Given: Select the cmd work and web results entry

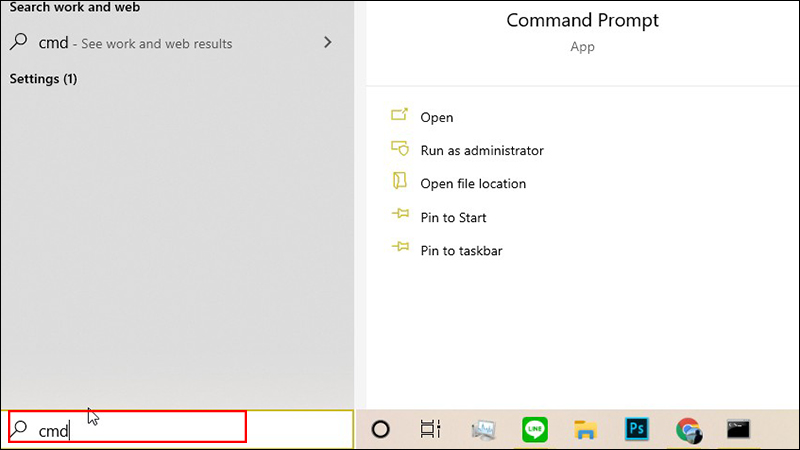Looking at the screenshot, I should (x=135, y=43).
